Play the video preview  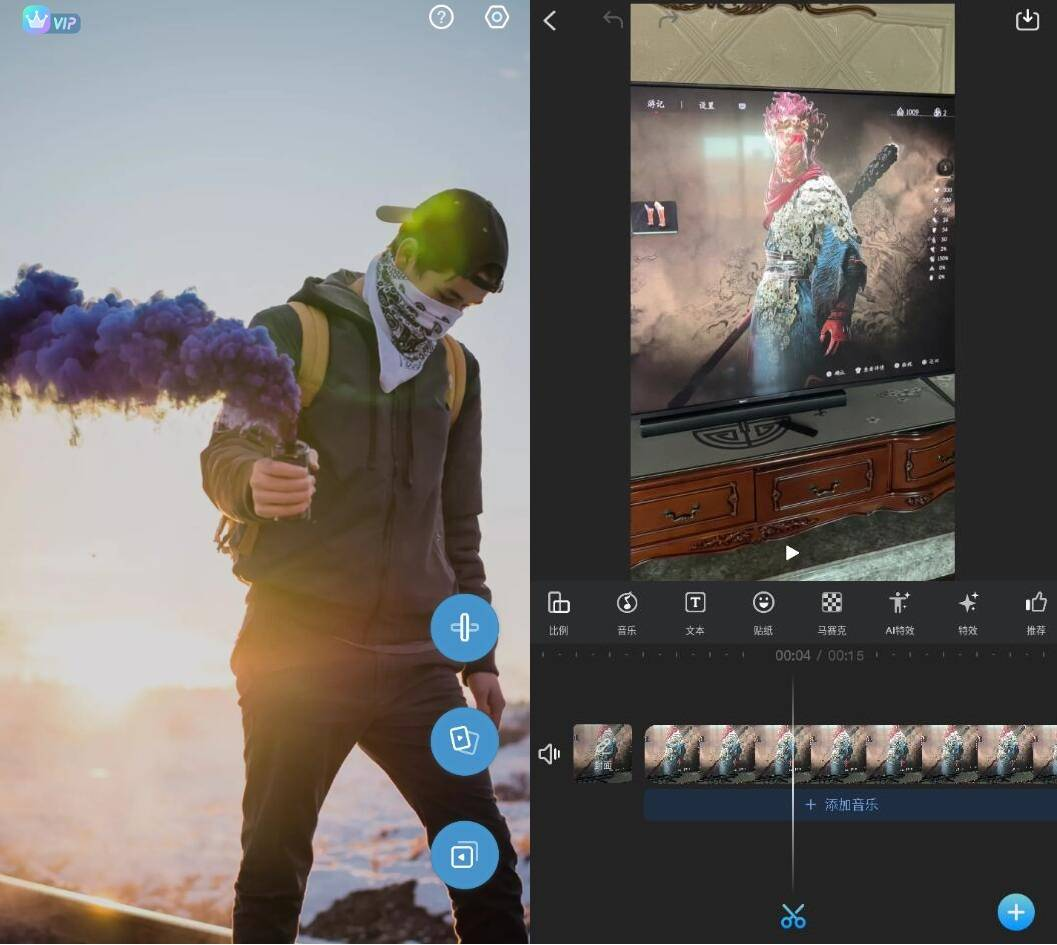click(792, 553)
